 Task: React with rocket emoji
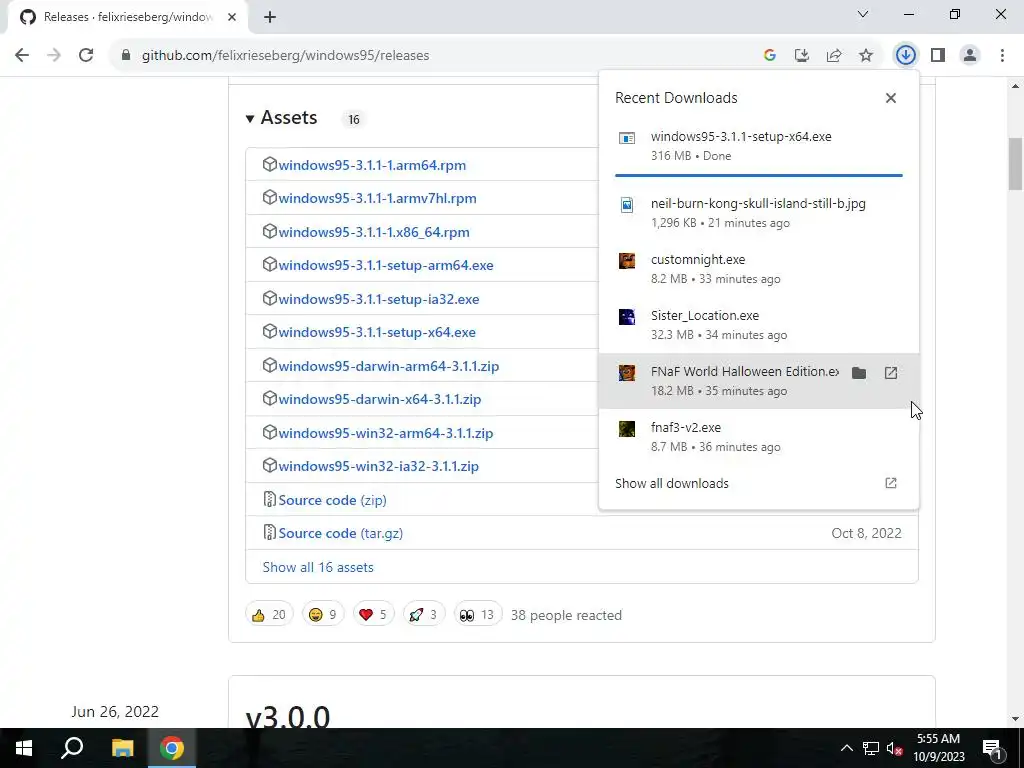point(424,615)
